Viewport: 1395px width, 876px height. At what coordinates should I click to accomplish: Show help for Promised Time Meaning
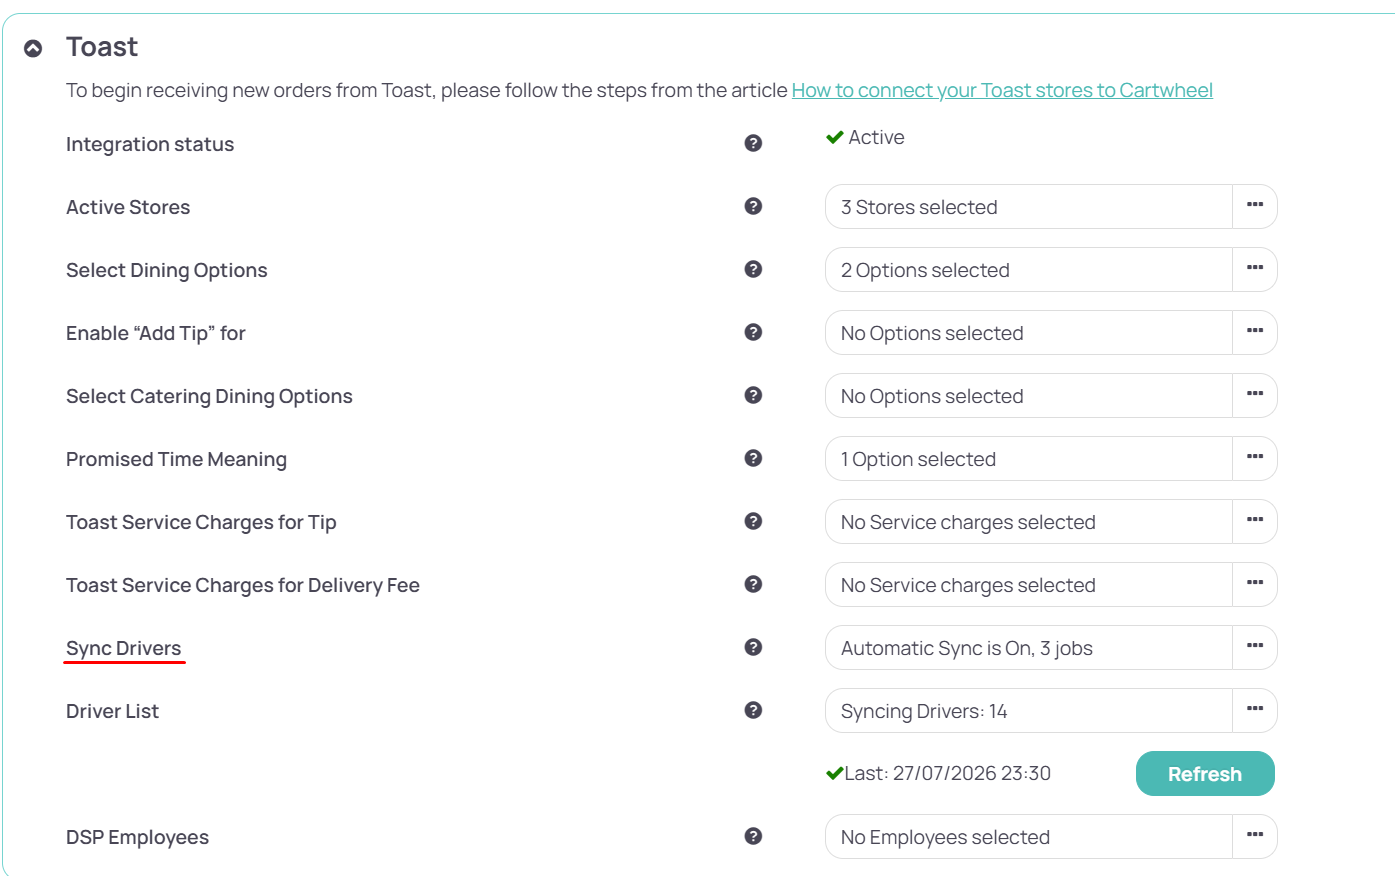point(754,458)
